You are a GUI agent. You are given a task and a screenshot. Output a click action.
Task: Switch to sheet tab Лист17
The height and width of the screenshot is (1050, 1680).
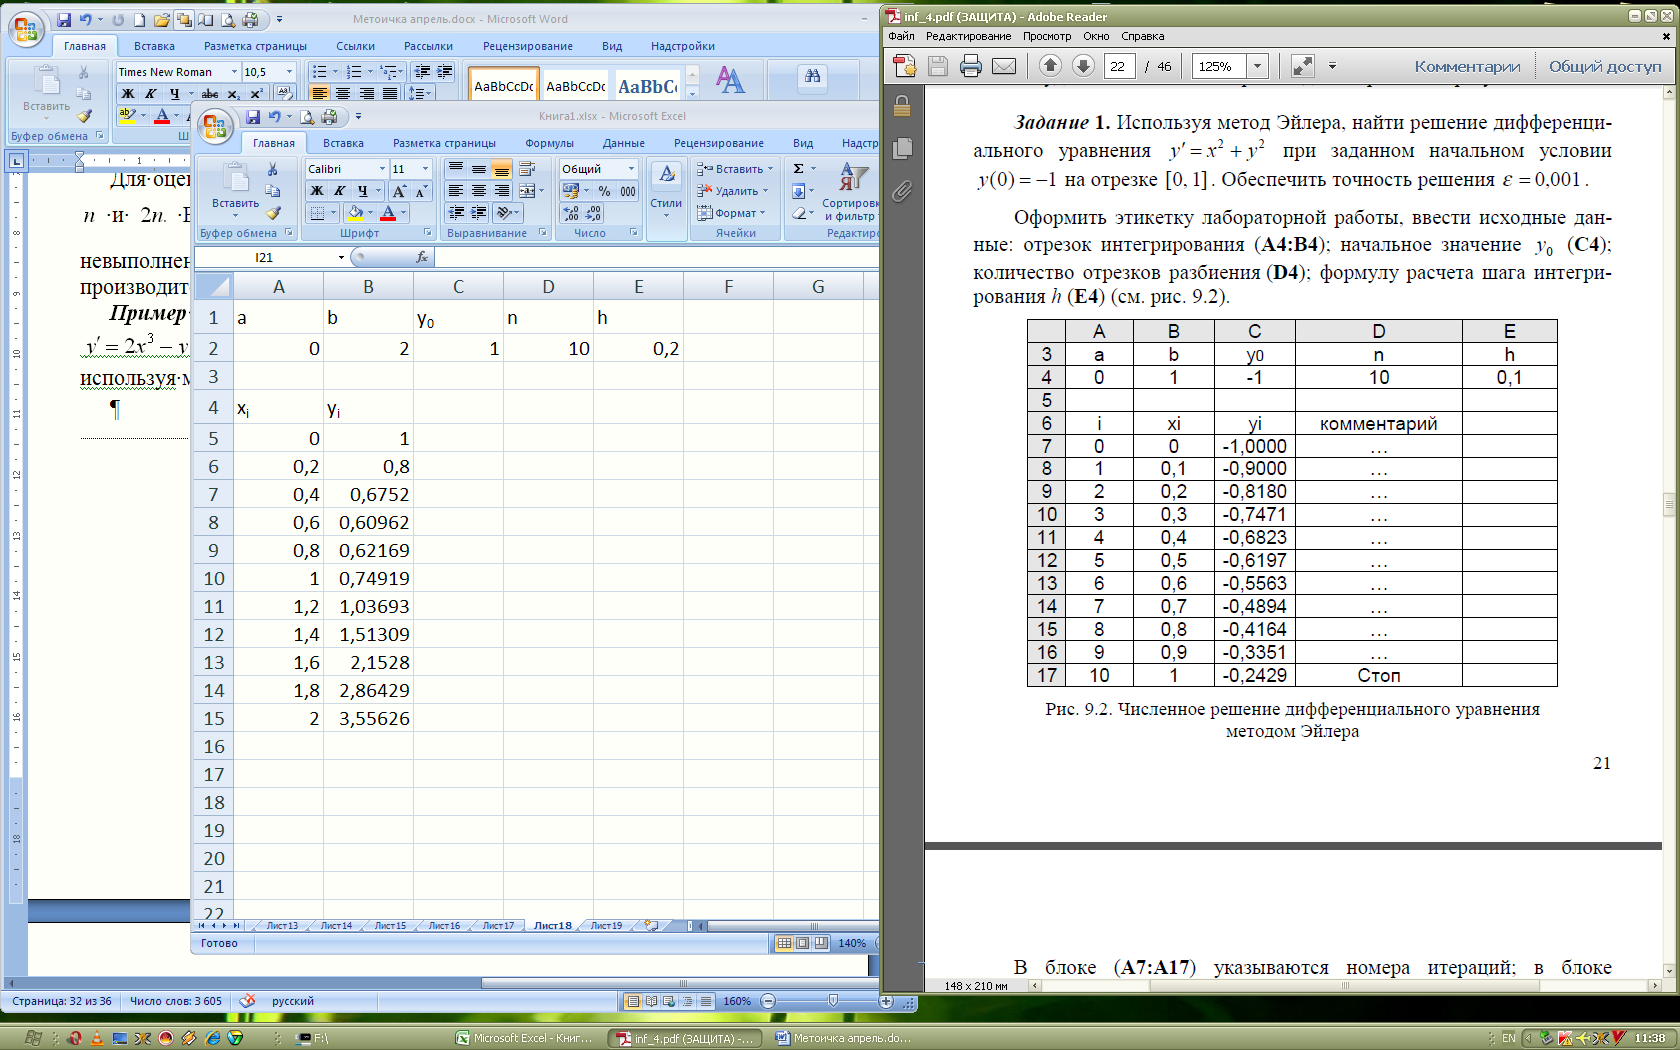(498, 926)
